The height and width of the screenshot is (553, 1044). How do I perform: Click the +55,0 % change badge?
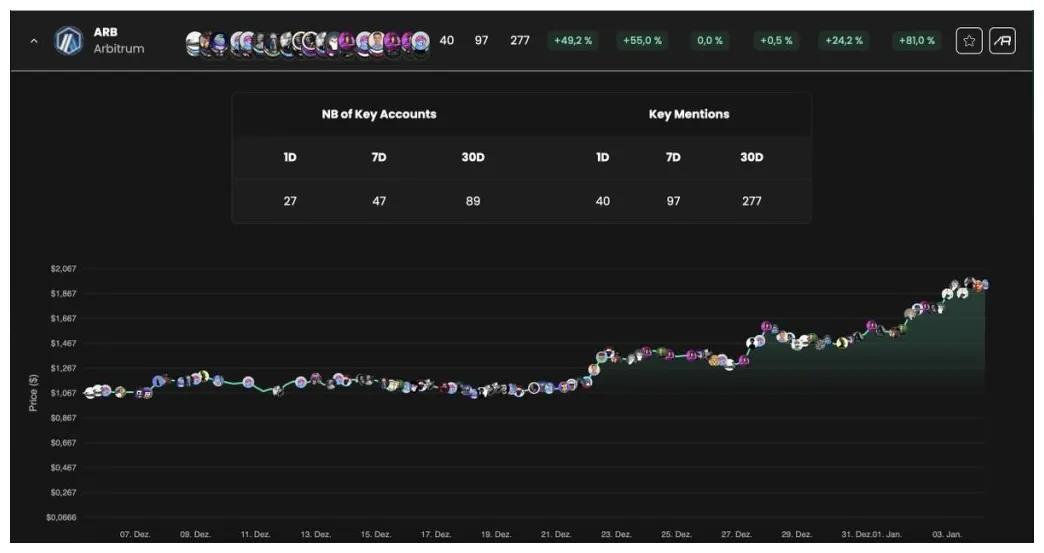642,41
